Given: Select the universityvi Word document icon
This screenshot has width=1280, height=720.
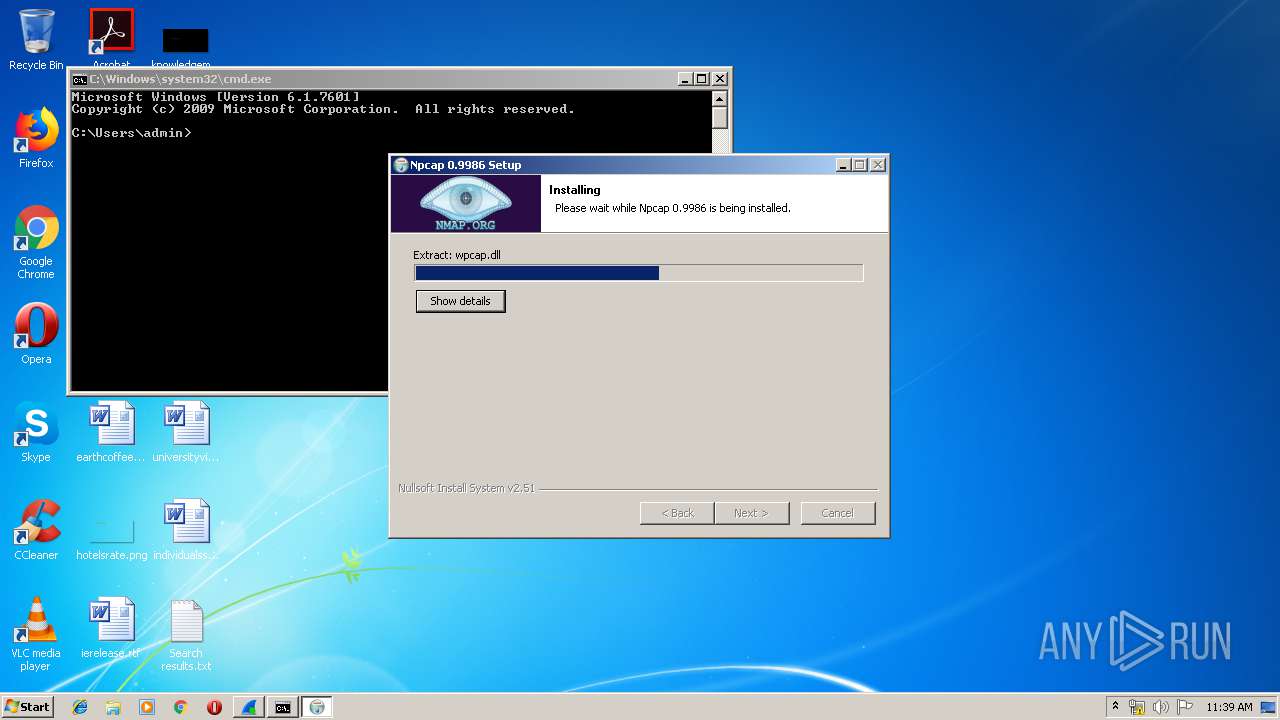Looking at the screenshot, I should coord(186,432).
